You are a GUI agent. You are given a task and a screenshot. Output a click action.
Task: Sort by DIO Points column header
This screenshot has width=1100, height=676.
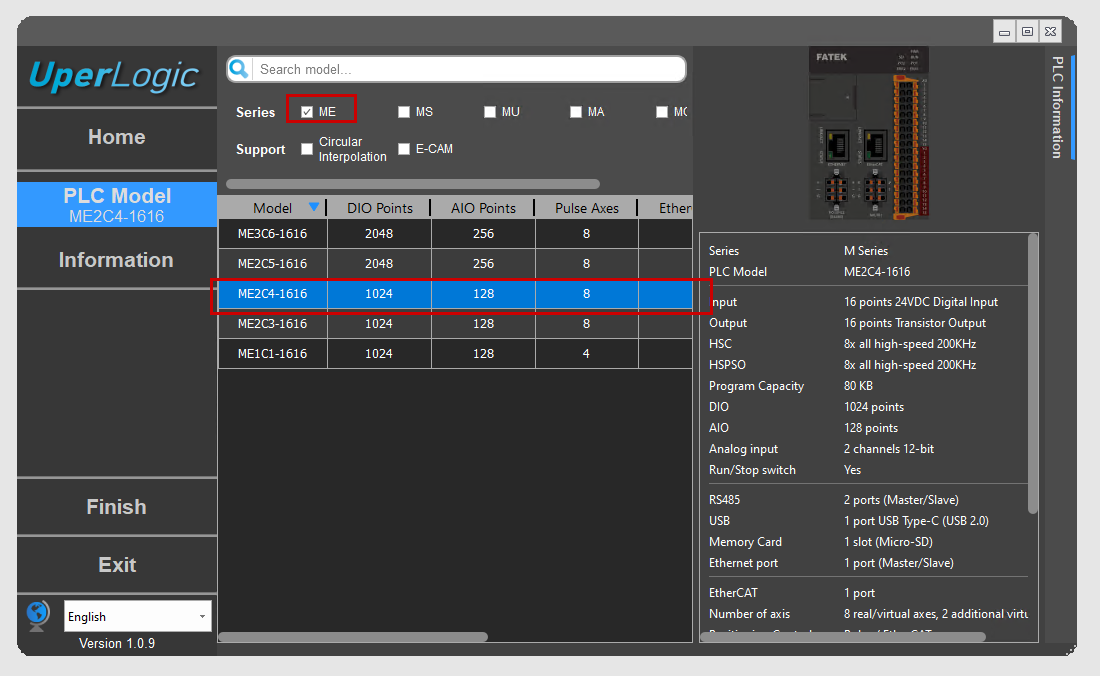point(380,208)
